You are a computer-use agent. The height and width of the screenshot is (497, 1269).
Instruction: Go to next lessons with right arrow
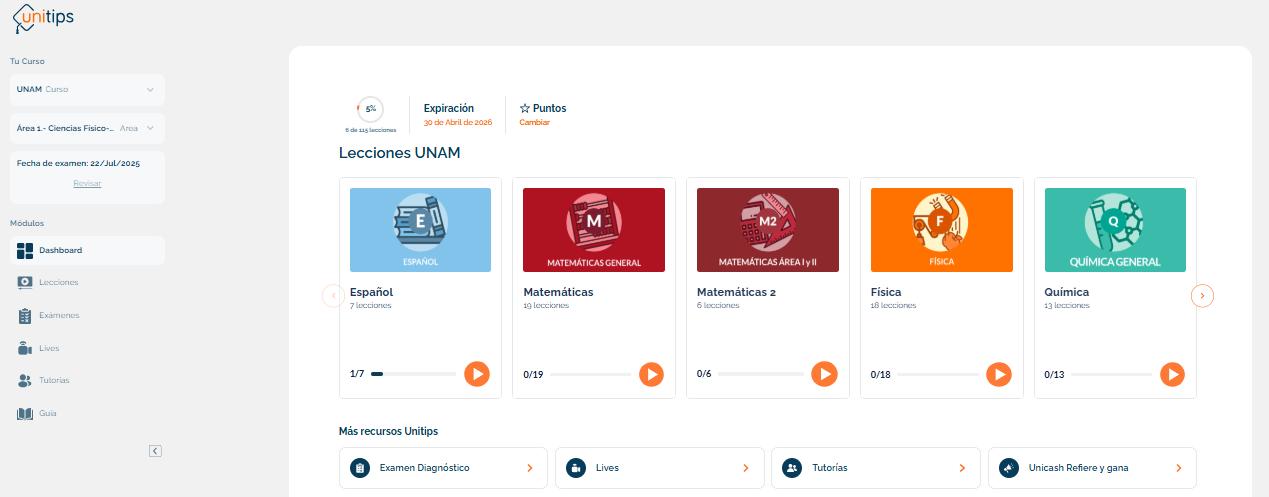click(1203, 295)
